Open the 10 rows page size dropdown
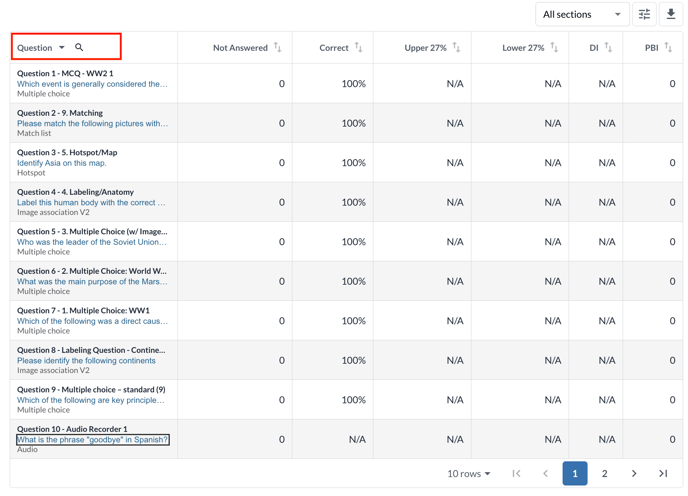The height and width of the screenshot is (496, 688). (469, 473)
